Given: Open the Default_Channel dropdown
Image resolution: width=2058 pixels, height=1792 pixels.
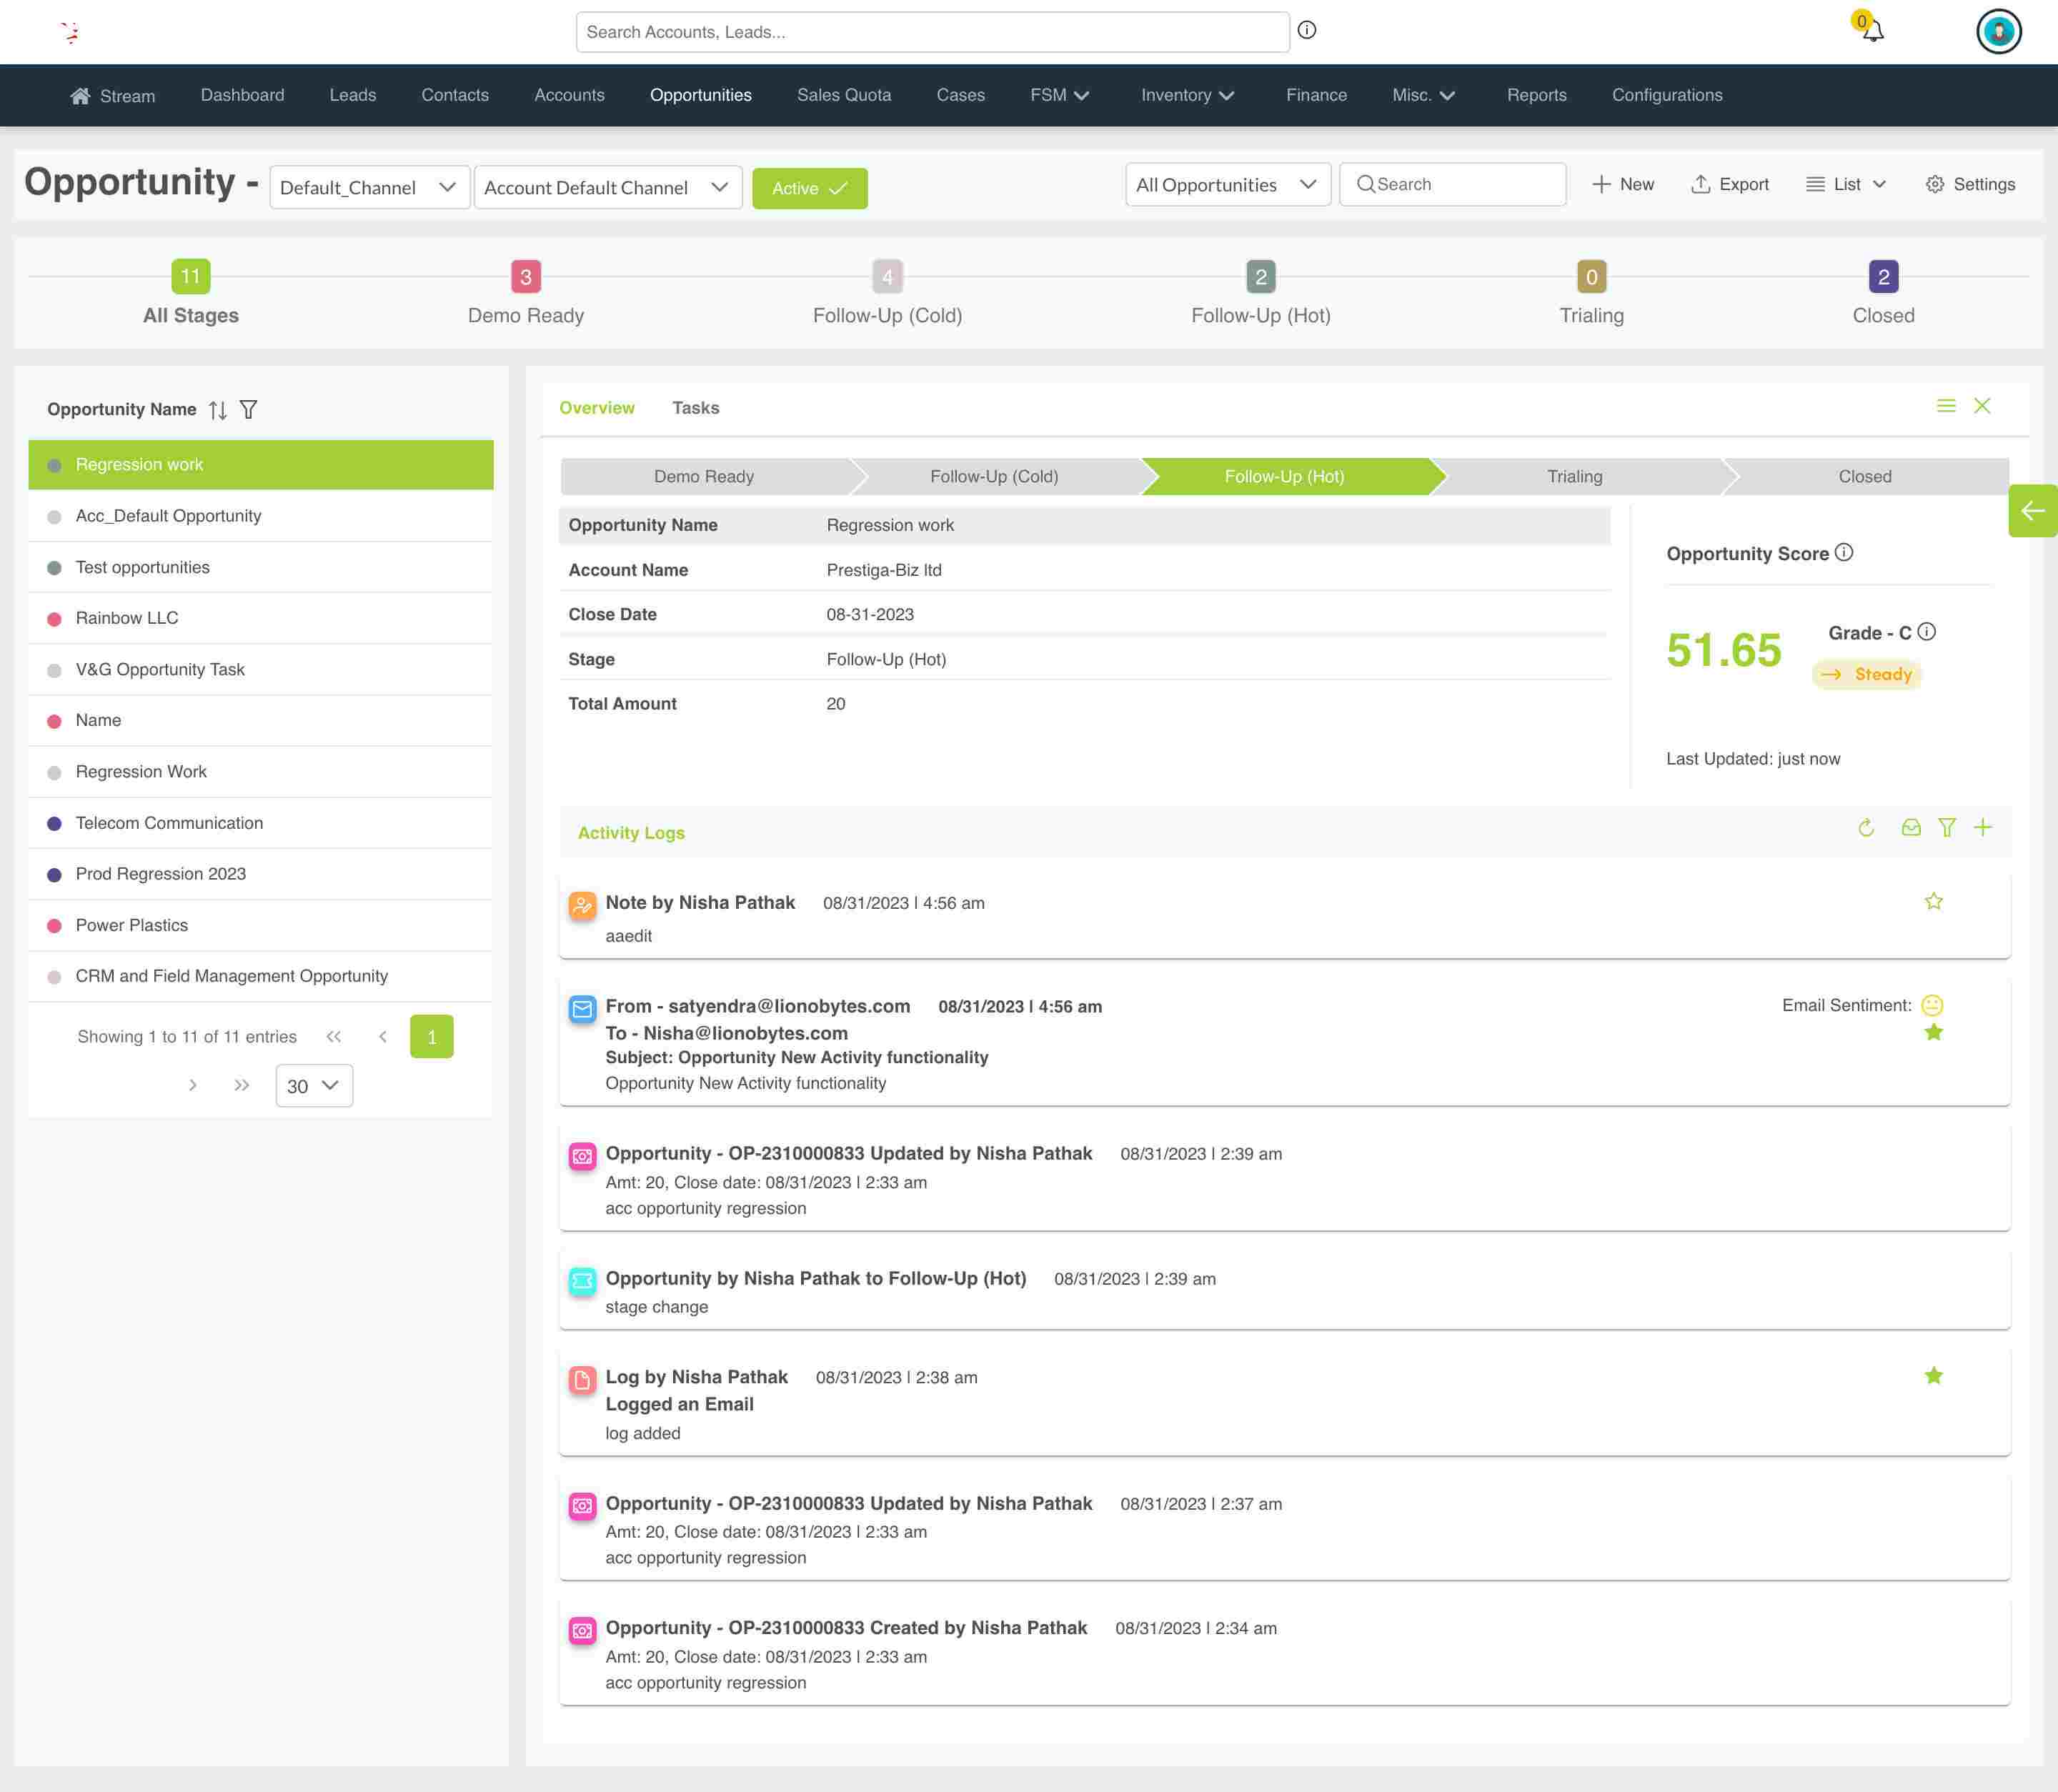Looking at the screenshot, I should tap(369, 187).
